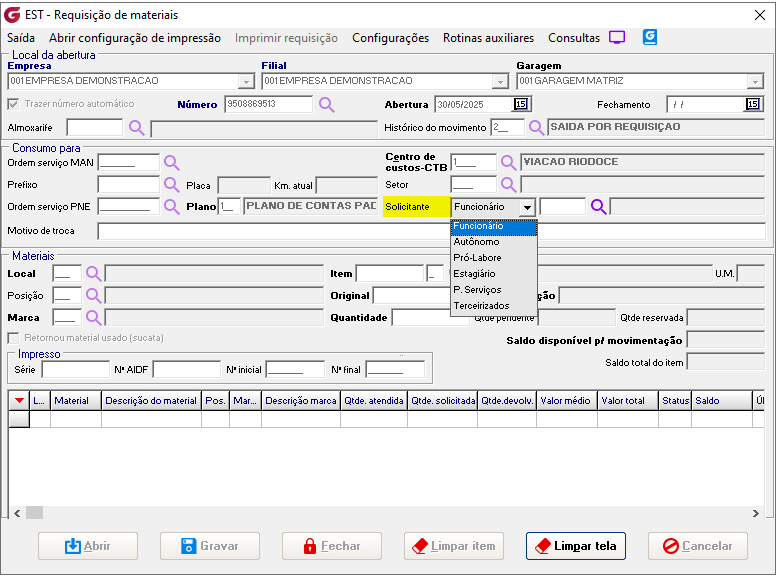Expand Filial dropdown
The height and width of the screenshot is (576, 776).
(x=500, y=81)
